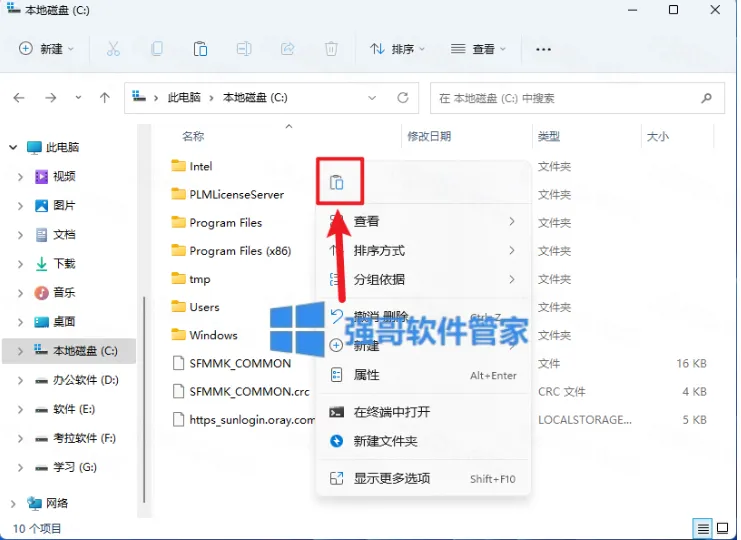This screenshot has width=741, height=540.
Task: Choose 属性 in context menu
Action: pyautogui.click(x=423, y=375)
